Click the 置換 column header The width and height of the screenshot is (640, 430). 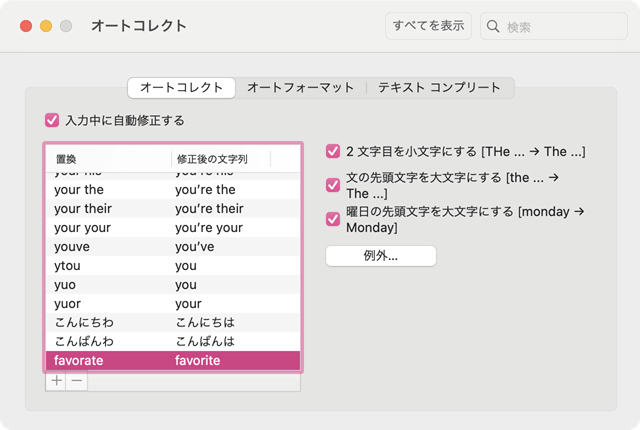tap(108, 159)
